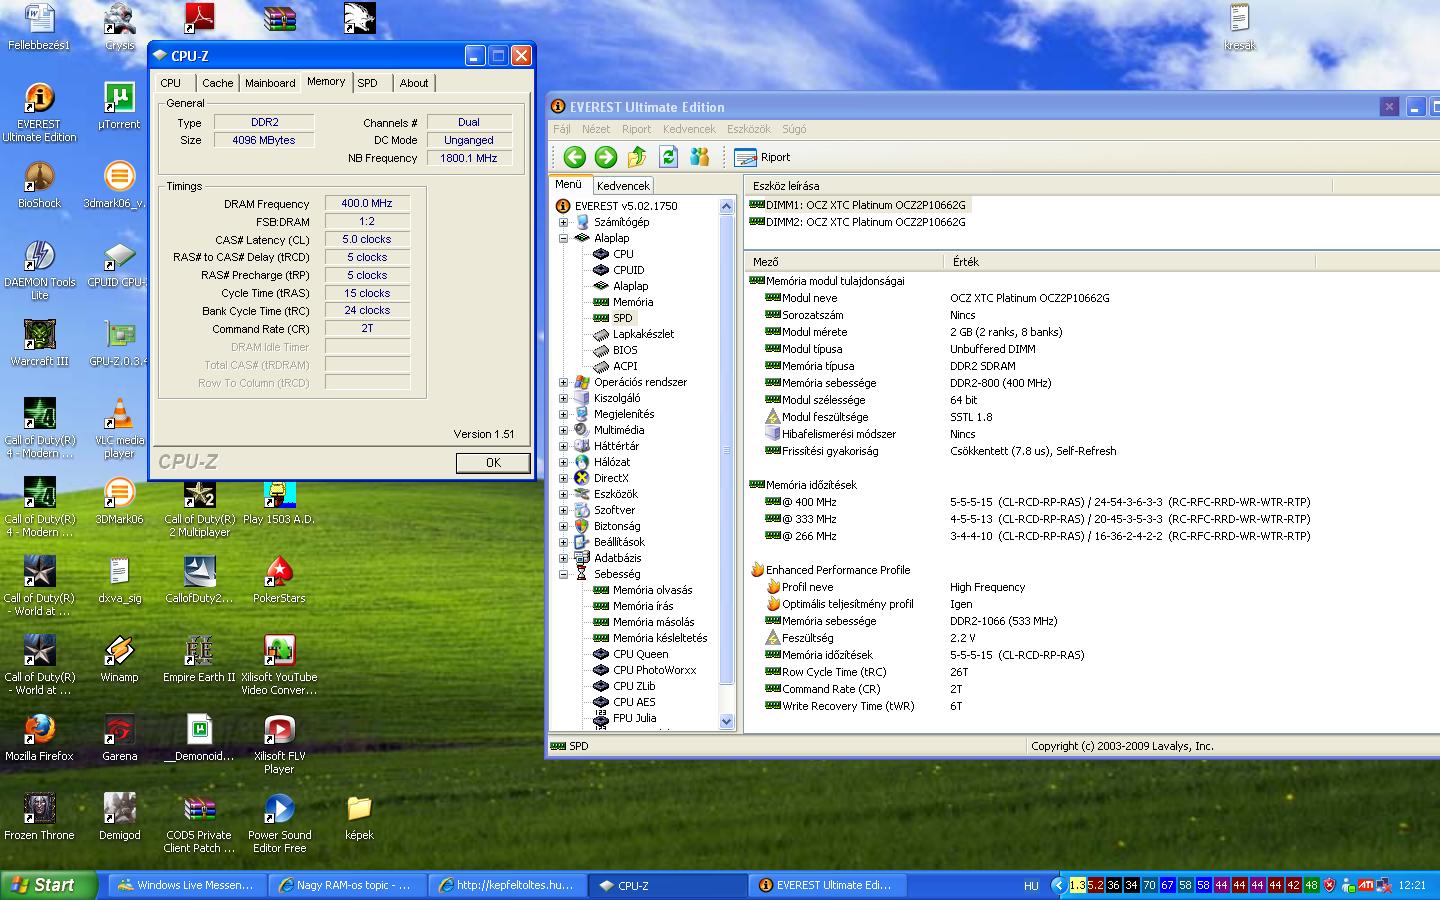This screenshot has height=900, width=1440.
Task: Expand the Kiszolgáló tree node
Action: 563,398
